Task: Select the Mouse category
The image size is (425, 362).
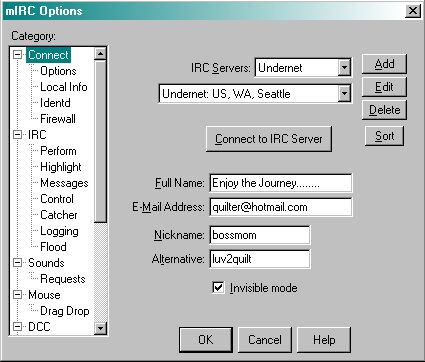Action: (x=44, y=295)
